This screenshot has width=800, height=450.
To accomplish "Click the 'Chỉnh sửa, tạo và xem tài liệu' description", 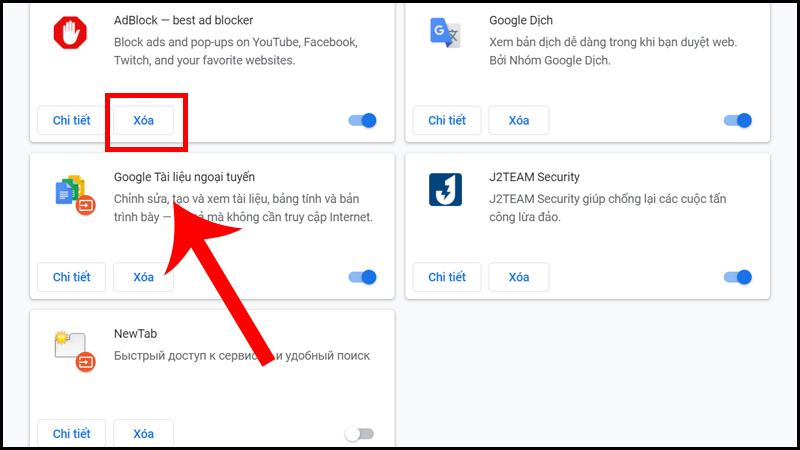I will point(243,208).
